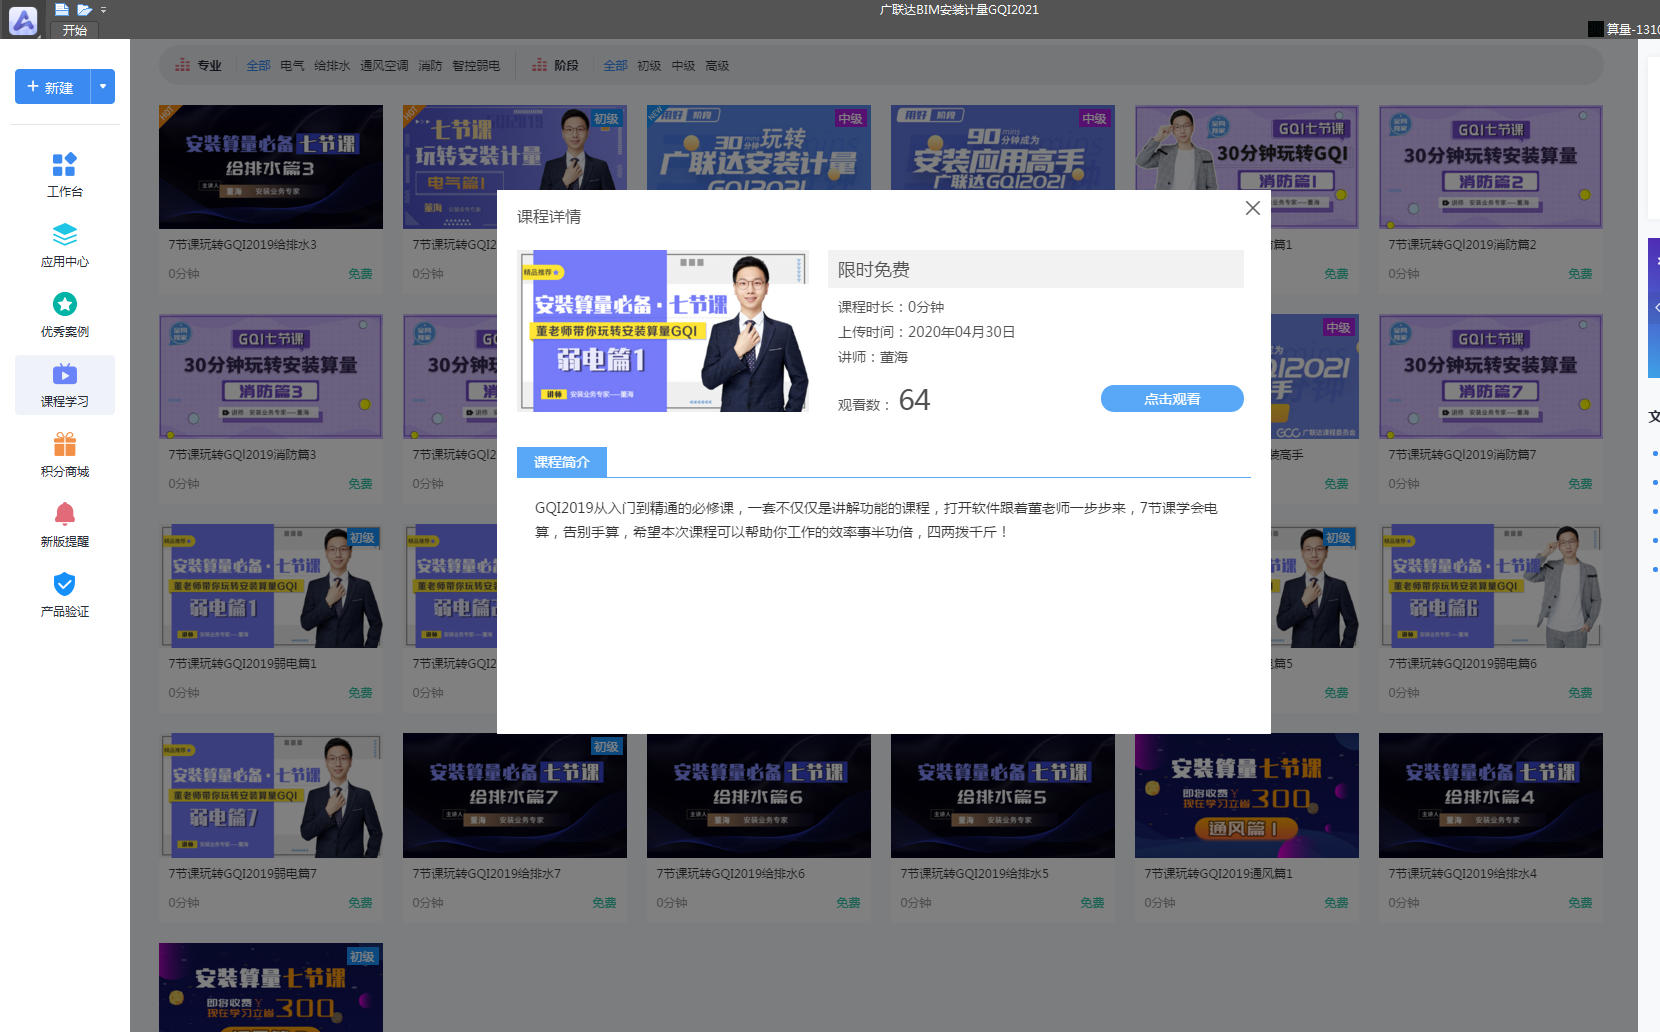Select the 课程学习 course icon
Screen dimensions: 1660x1032
click(x=64, y=374)
